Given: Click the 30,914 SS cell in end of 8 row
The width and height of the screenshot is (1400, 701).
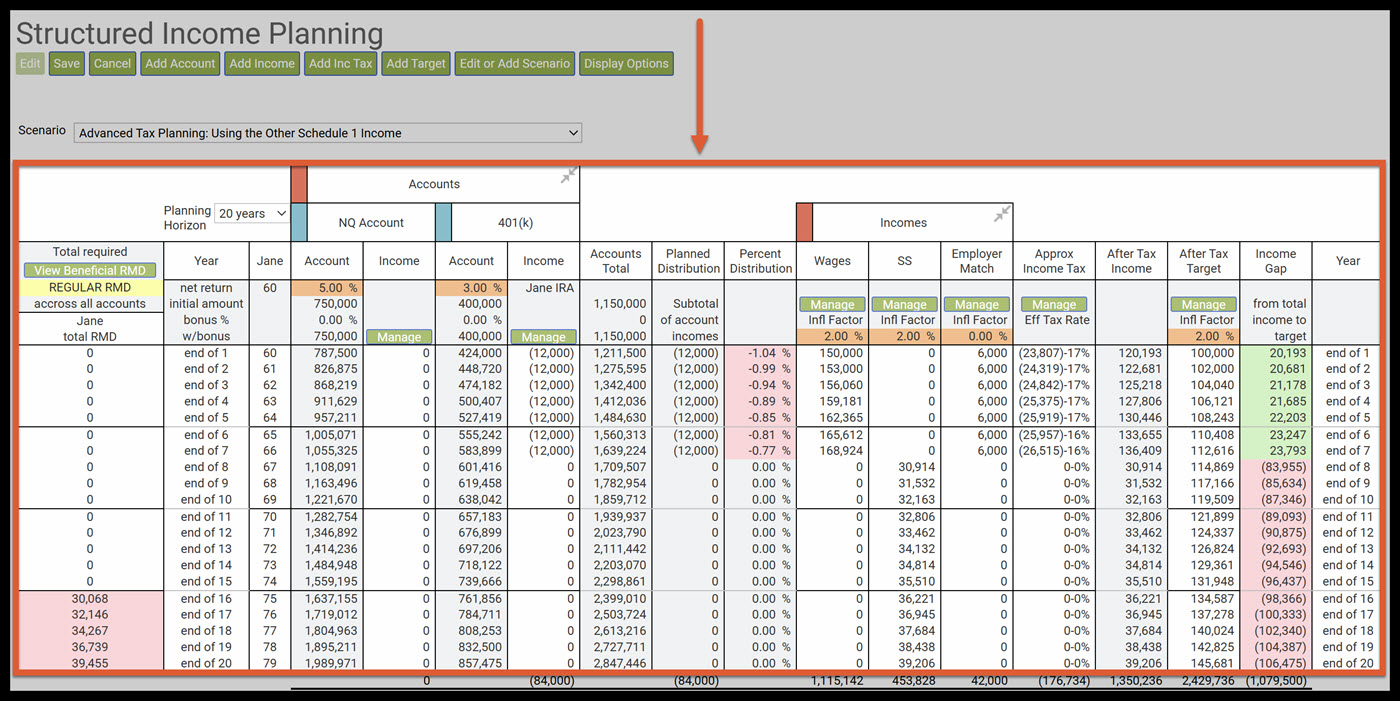Looking at the screenshot, I should tap(904, 467).
